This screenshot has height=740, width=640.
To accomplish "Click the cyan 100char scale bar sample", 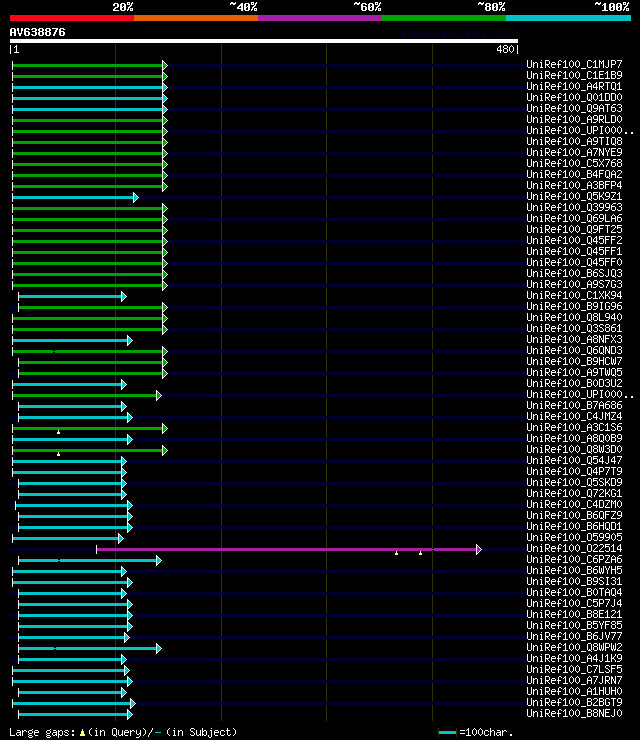I will click(x=447, y=732).
